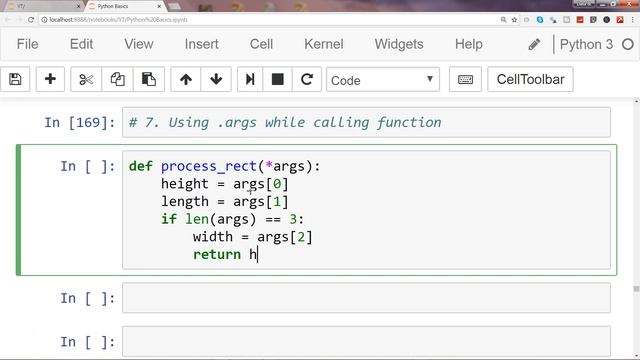Switch to the Python Basics browser tab

[122, 6]
